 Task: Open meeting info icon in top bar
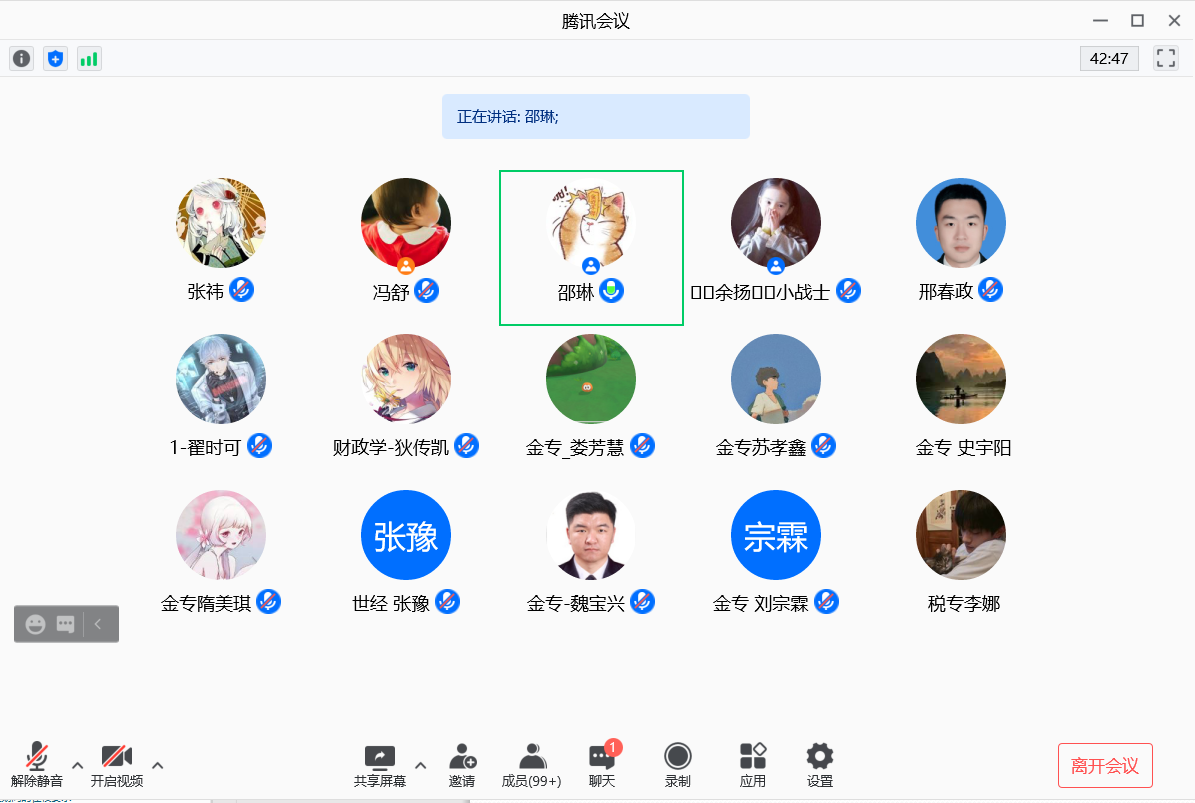(x=21, y=59)
